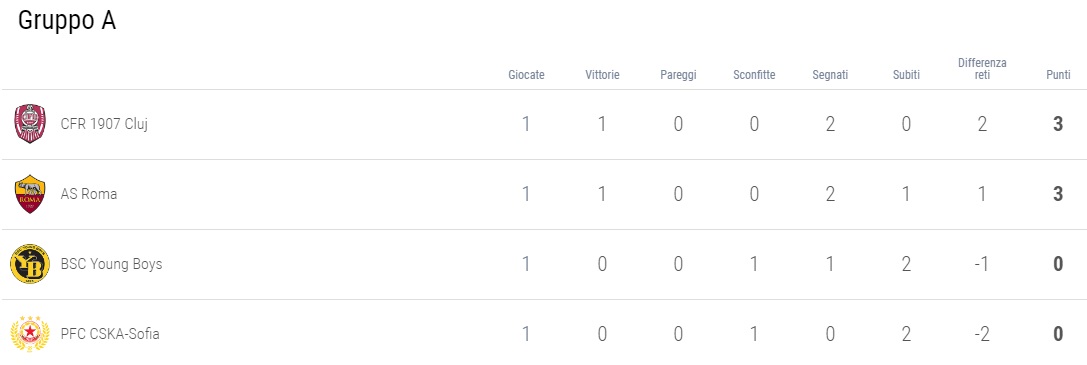Select the BSC Young Boys team name
This screenshot has width=1087, height=365.
(112, 264)
